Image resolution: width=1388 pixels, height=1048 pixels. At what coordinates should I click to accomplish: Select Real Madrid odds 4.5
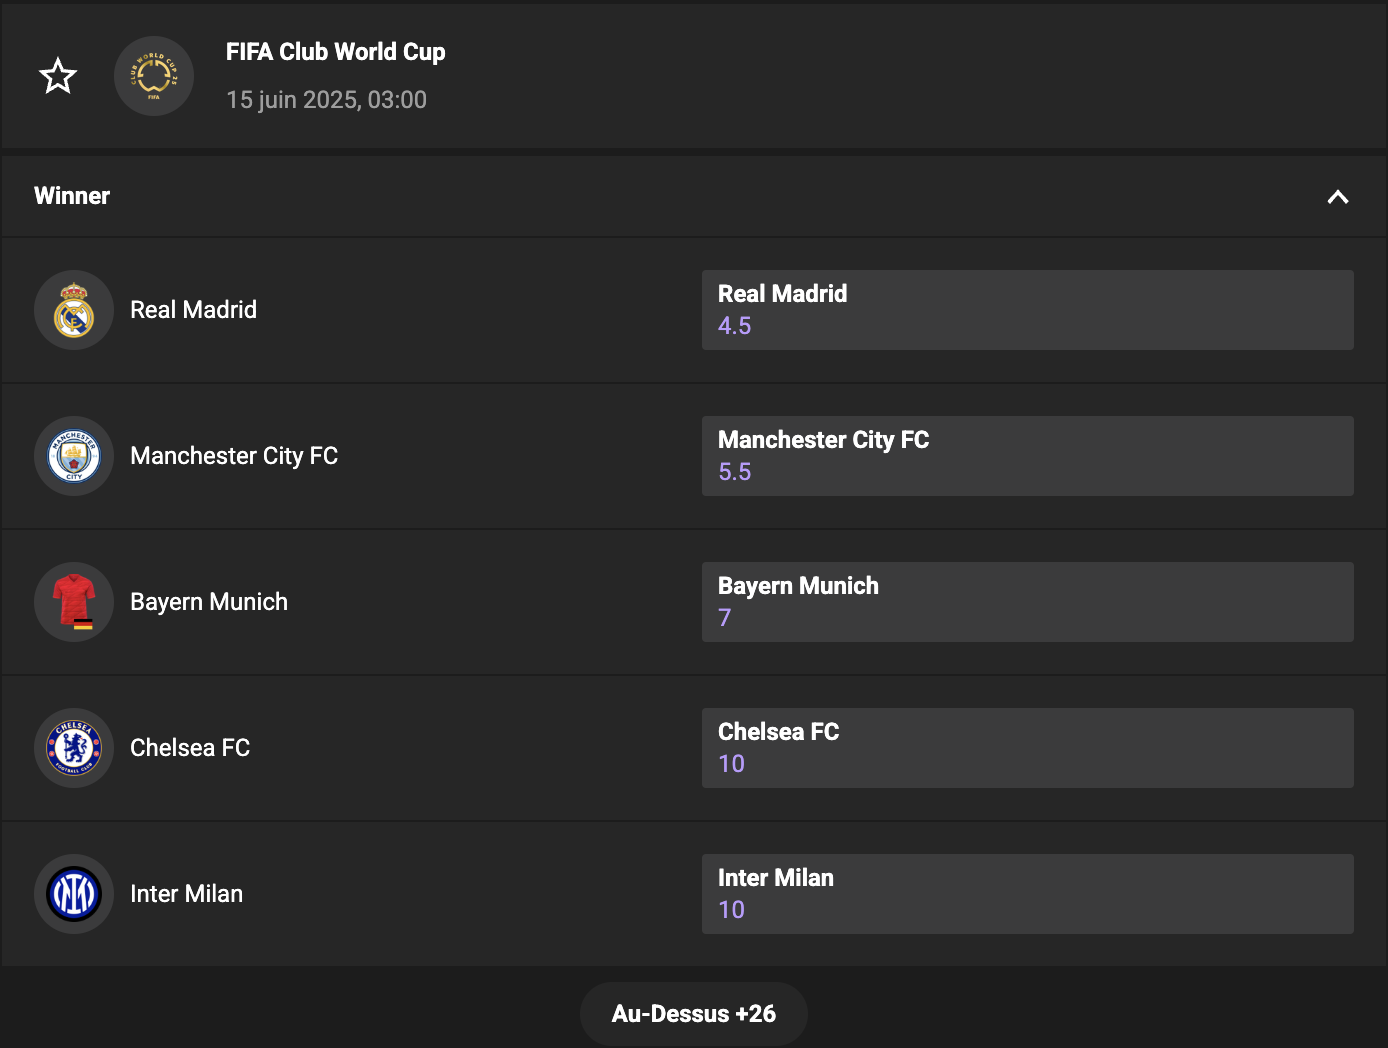1027,310
